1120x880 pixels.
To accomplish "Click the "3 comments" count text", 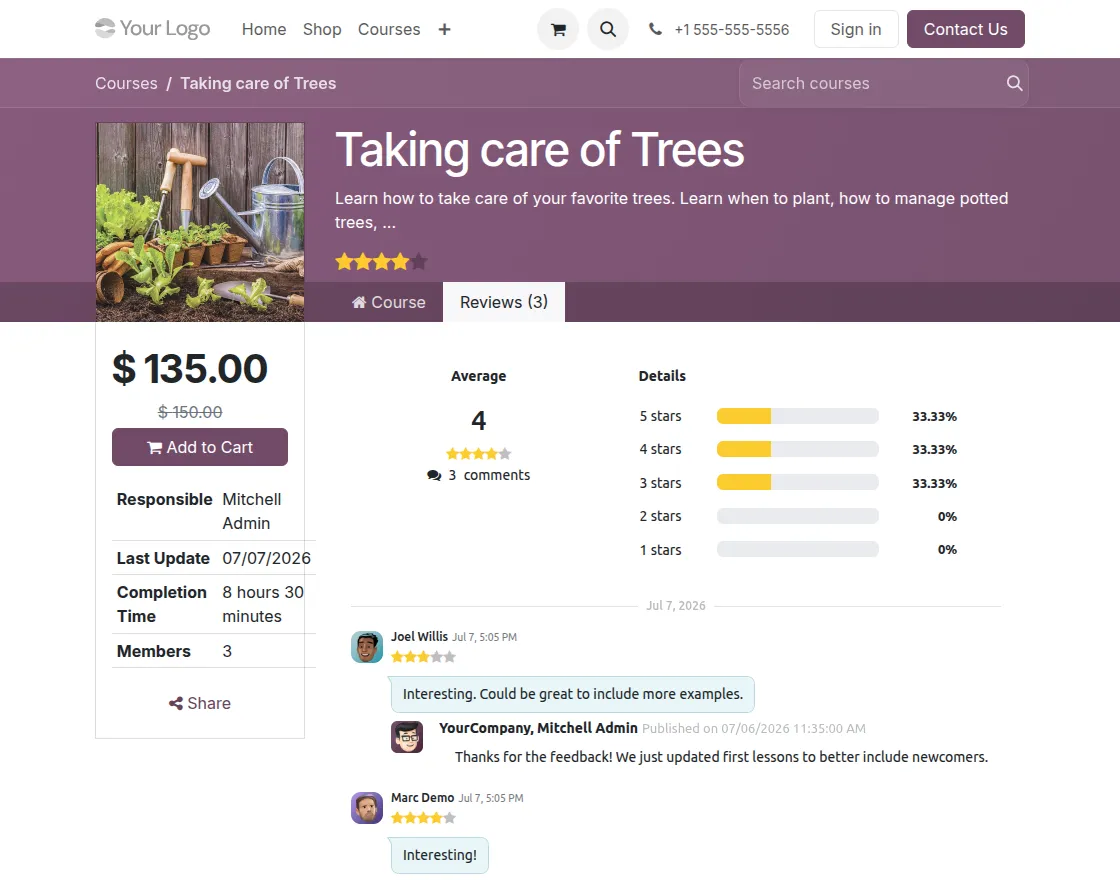I will point(489,476).
